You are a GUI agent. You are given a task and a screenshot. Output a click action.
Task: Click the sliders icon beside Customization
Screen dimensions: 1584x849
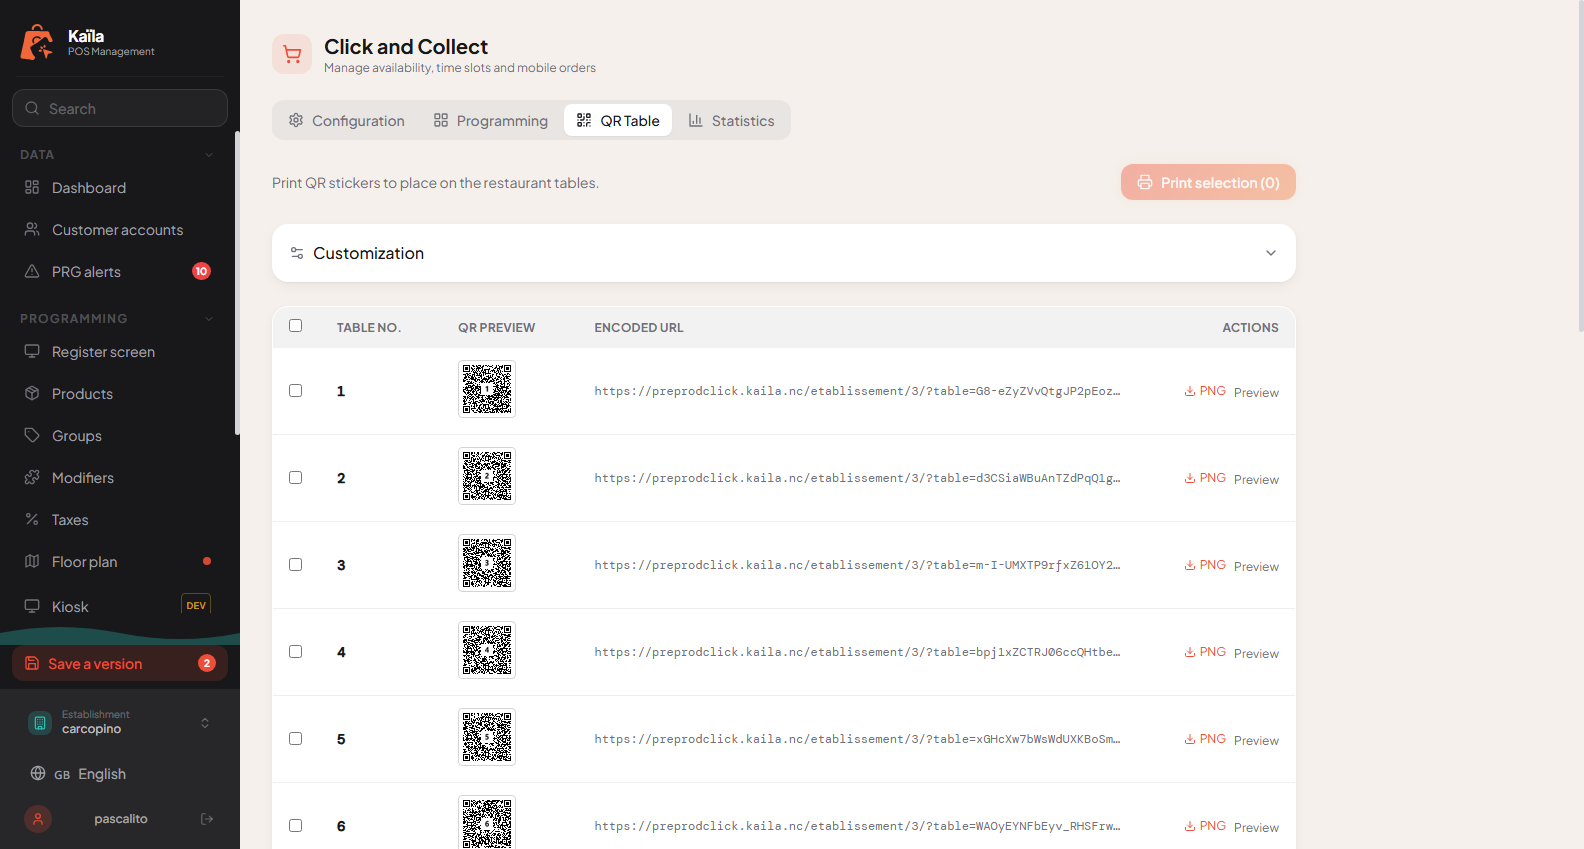[297, 253]
